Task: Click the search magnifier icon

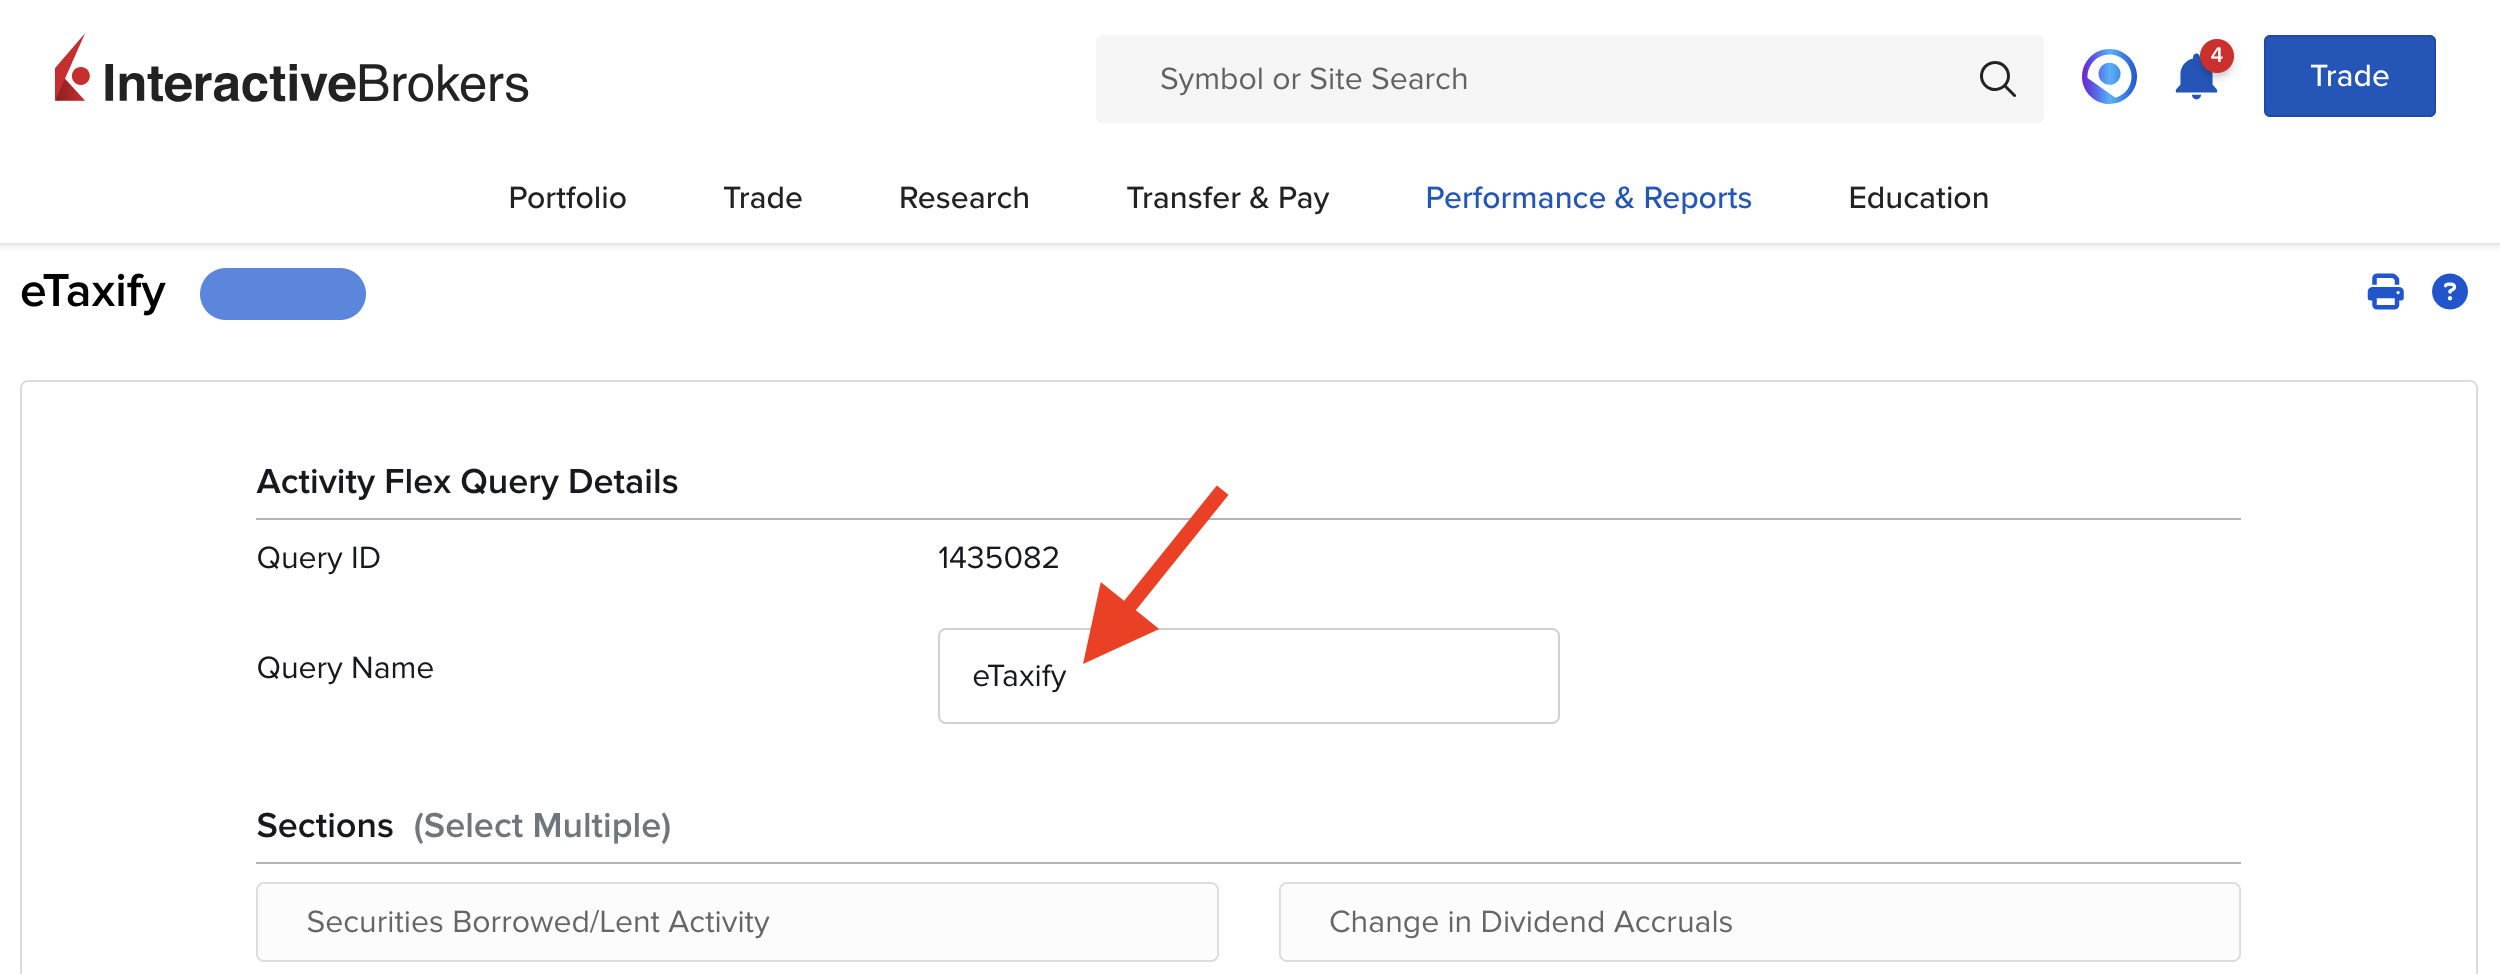Action: point(1997,79)
